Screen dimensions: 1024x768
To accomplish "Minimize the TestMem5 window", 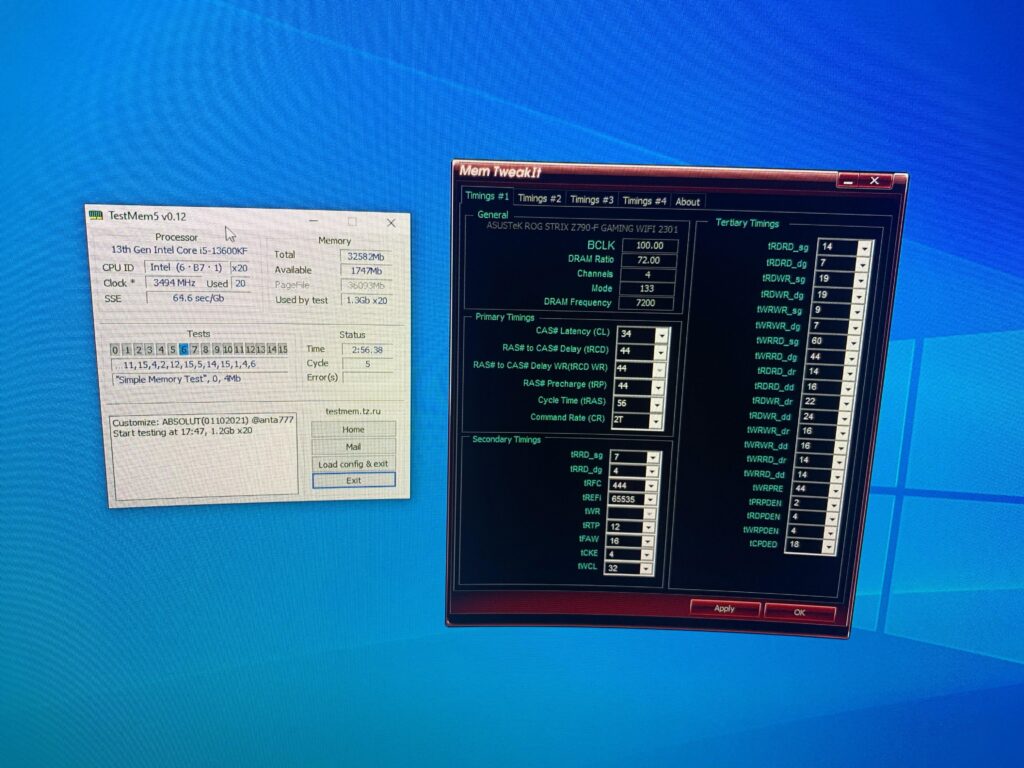I will 313,221.
